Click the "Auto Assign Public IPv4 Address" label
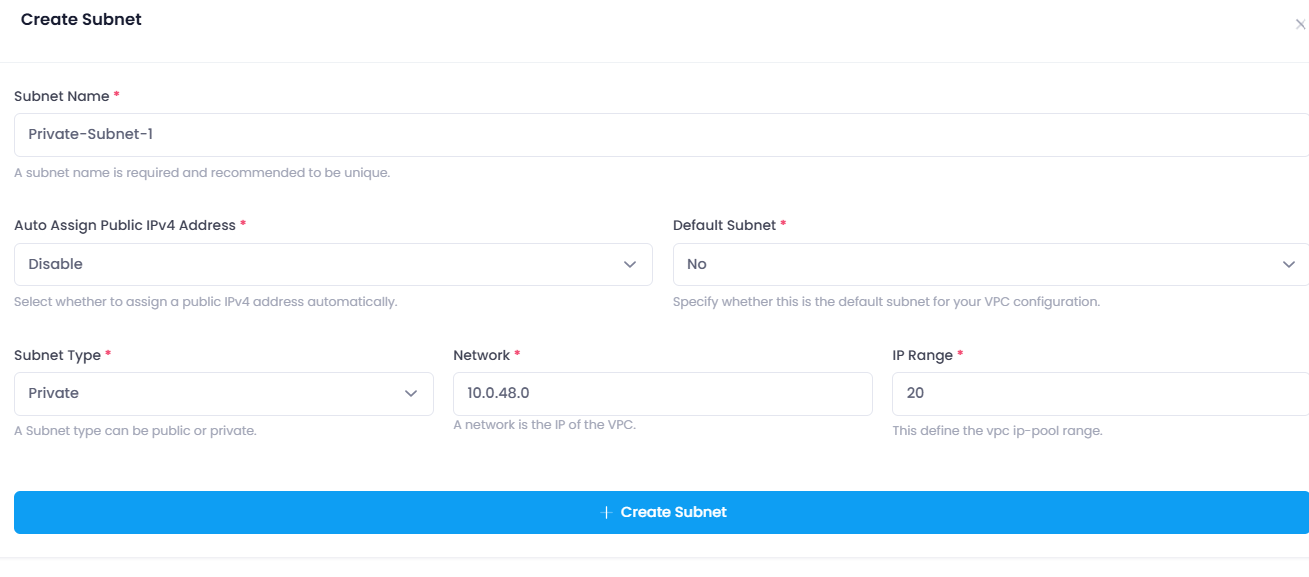Screen dimensions: 1309x577 [125, 225]
